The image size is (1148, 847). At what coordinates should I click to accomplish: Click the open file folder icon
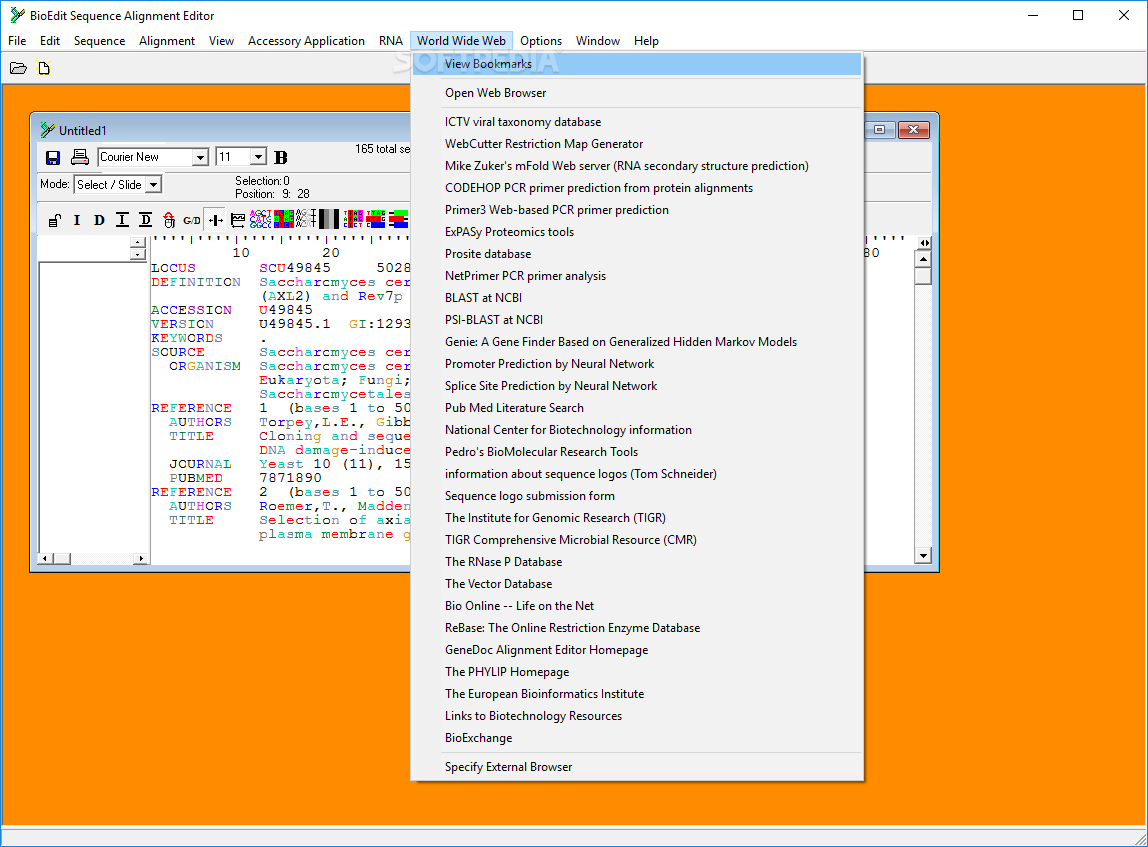[x=18, y=68]
